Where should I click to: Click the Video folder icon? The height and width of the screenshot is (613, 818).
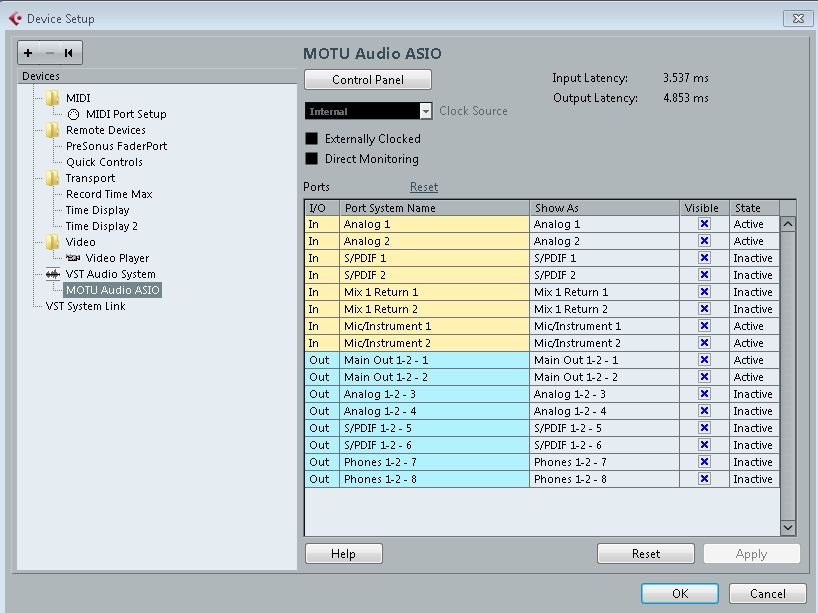tap(52, 242)
